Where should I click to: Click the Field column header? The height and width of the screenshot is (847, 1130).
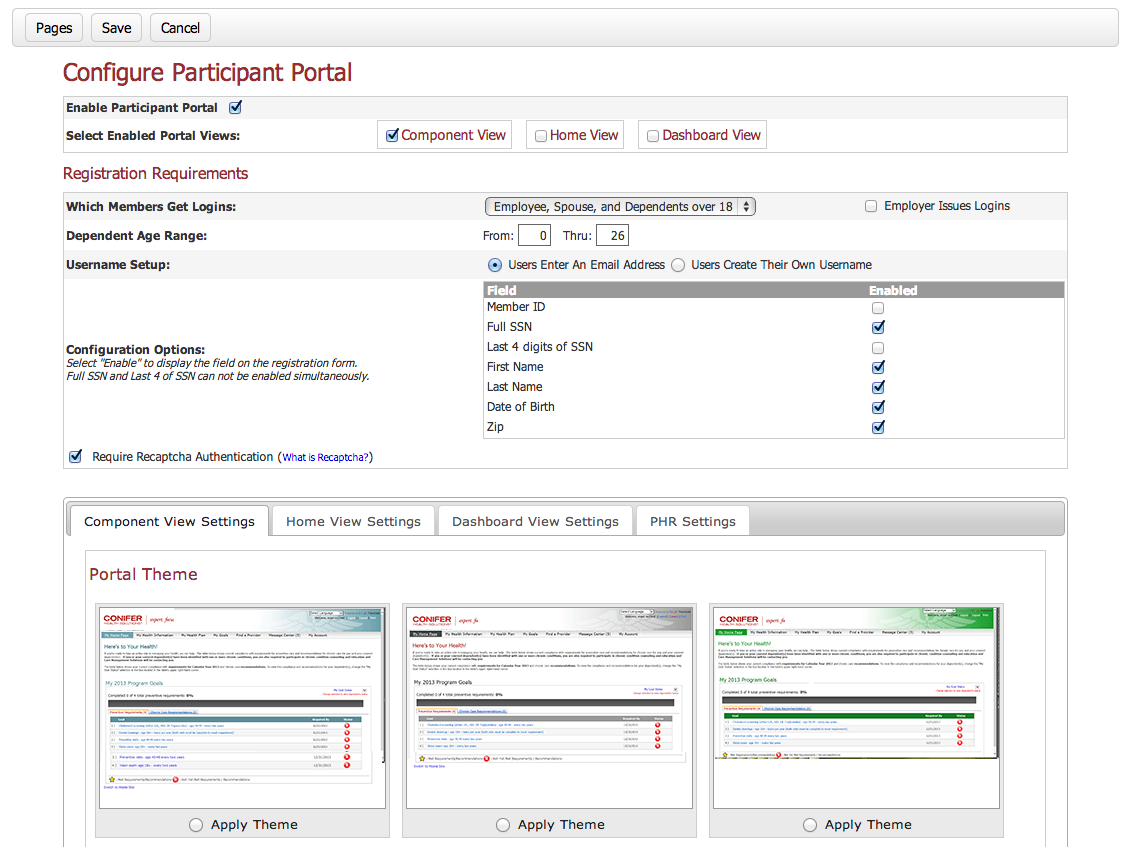502,291
